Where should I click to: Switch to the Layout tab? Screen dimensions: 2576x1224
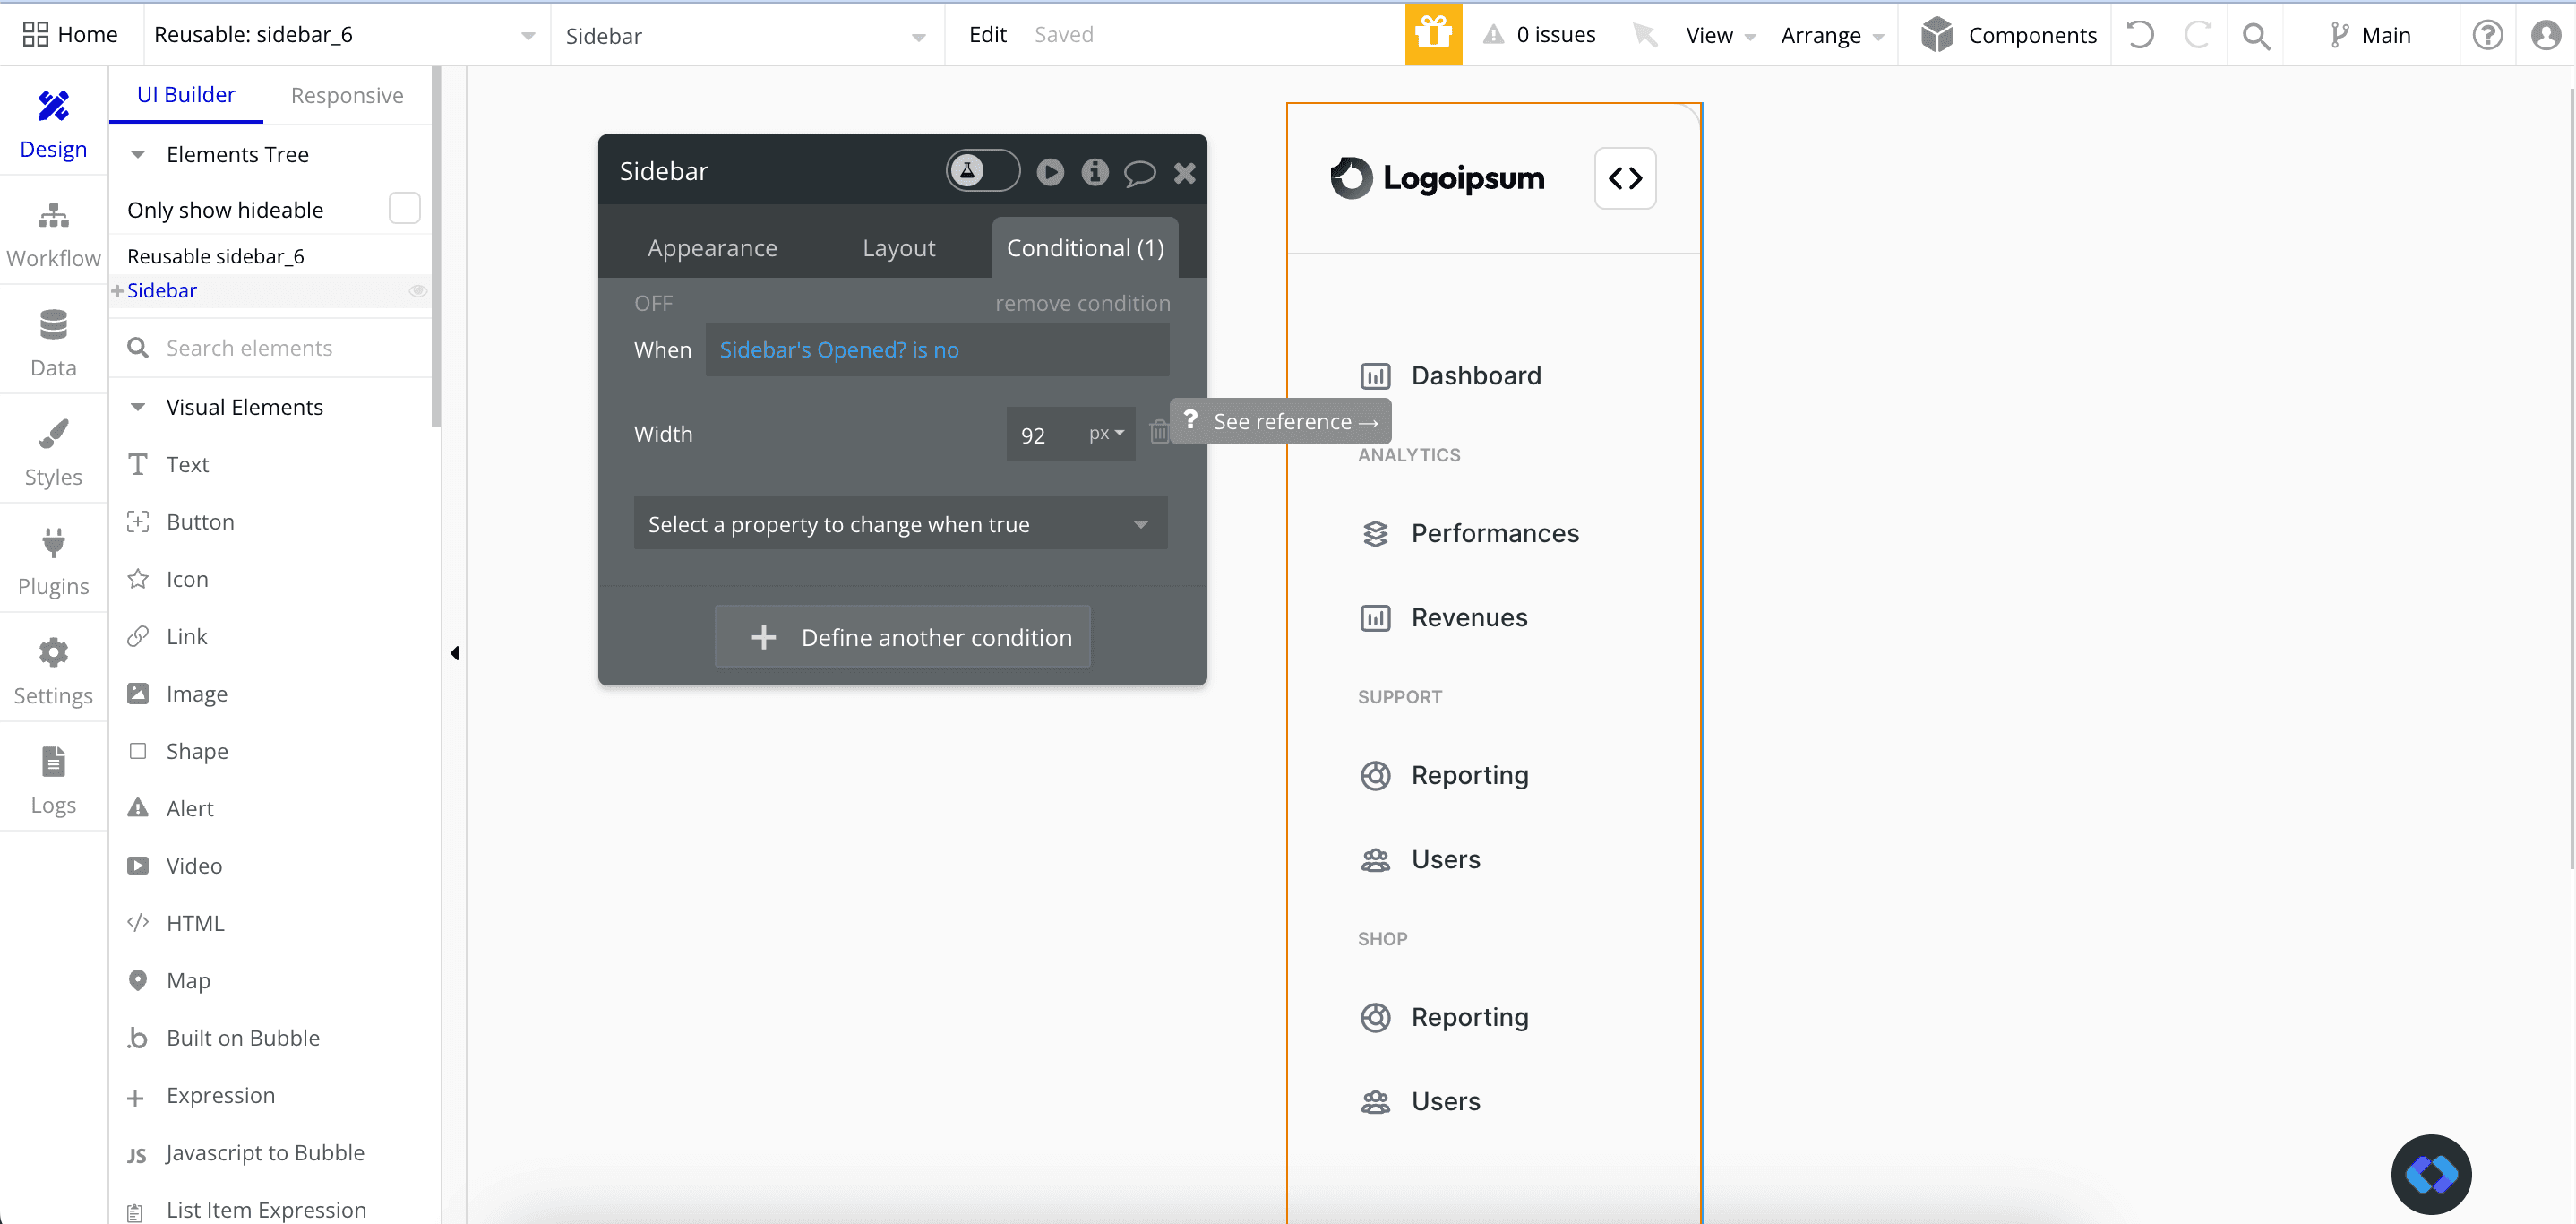pyautogui.click(x=898, y=248)
